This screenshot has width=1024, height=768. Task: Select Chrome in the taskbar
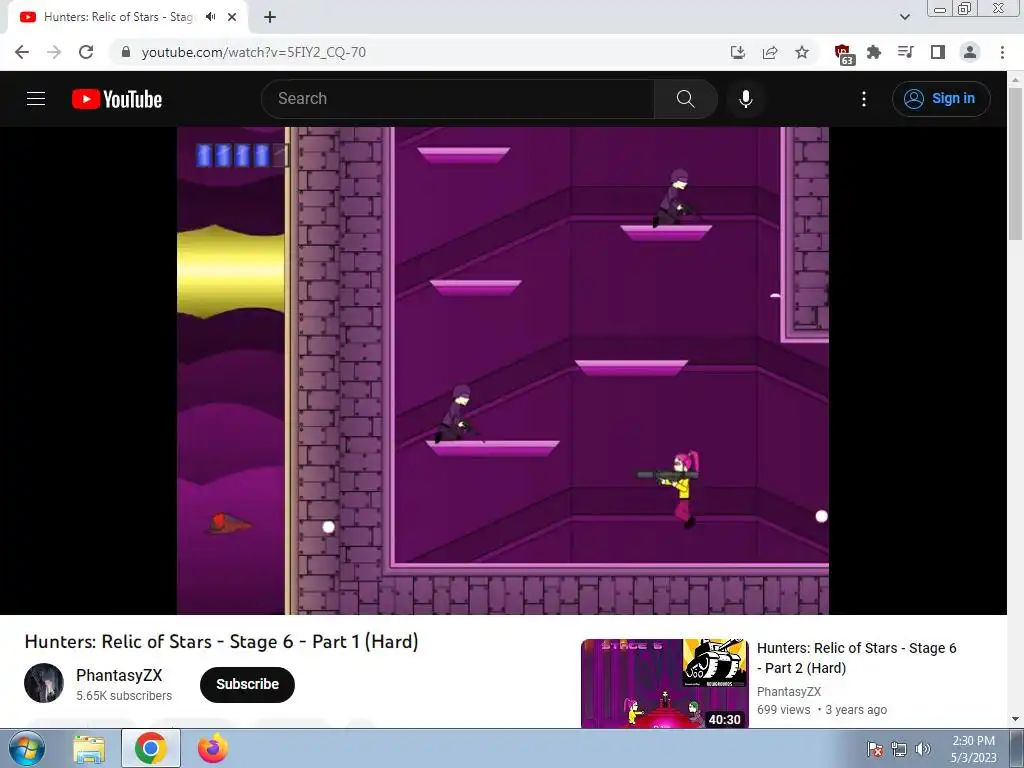(x=150, y=748)
